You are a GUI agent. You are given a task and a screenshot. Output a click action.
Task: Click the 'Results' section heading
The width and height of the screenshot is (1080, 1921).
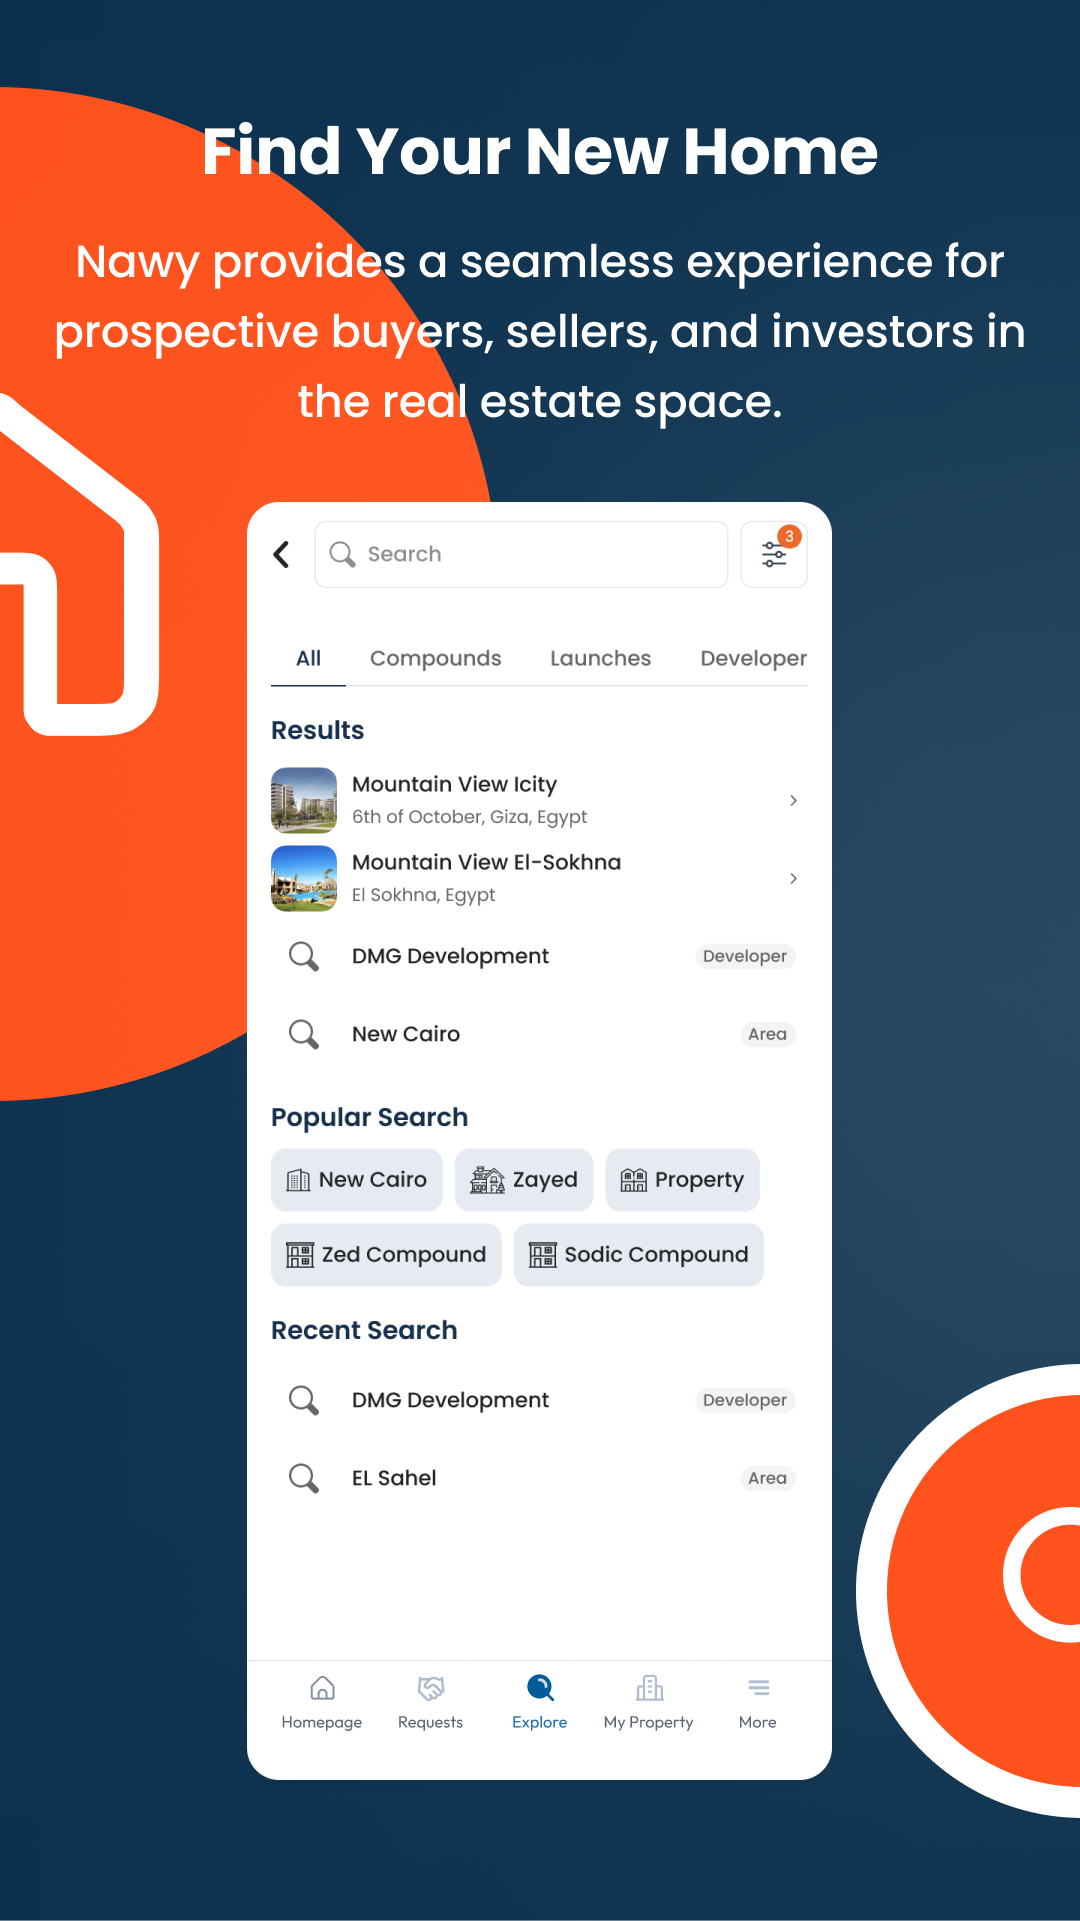click(318, 730)
